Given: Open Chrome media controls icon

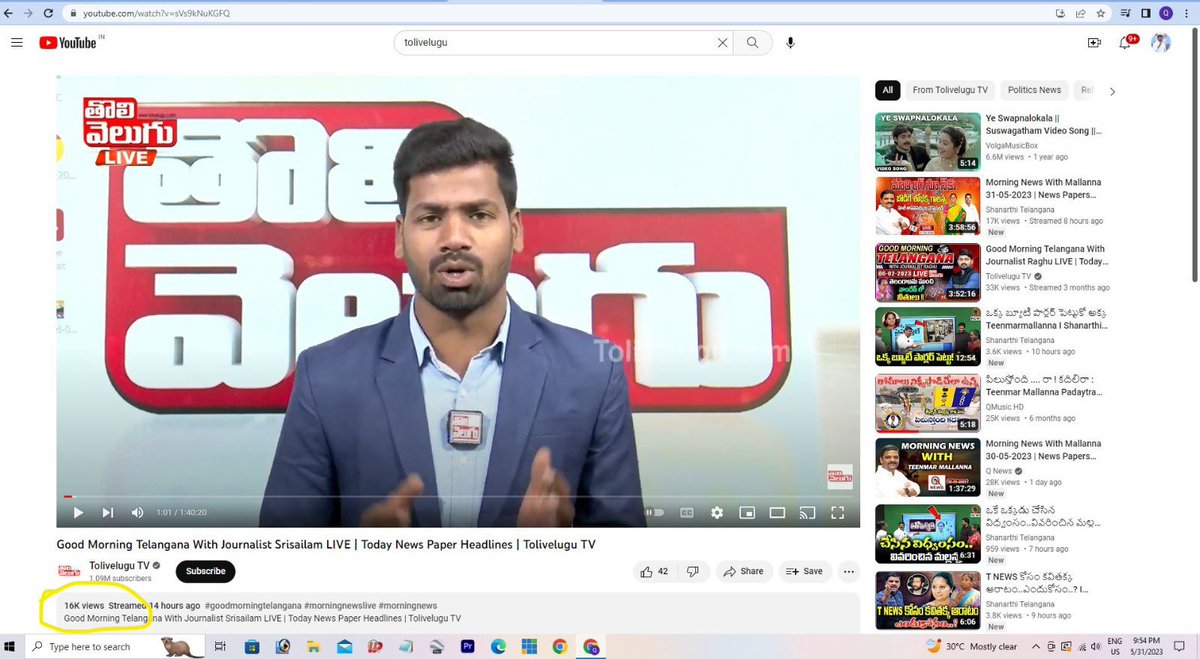Looking at the screenshot, I should [1126, 13].
